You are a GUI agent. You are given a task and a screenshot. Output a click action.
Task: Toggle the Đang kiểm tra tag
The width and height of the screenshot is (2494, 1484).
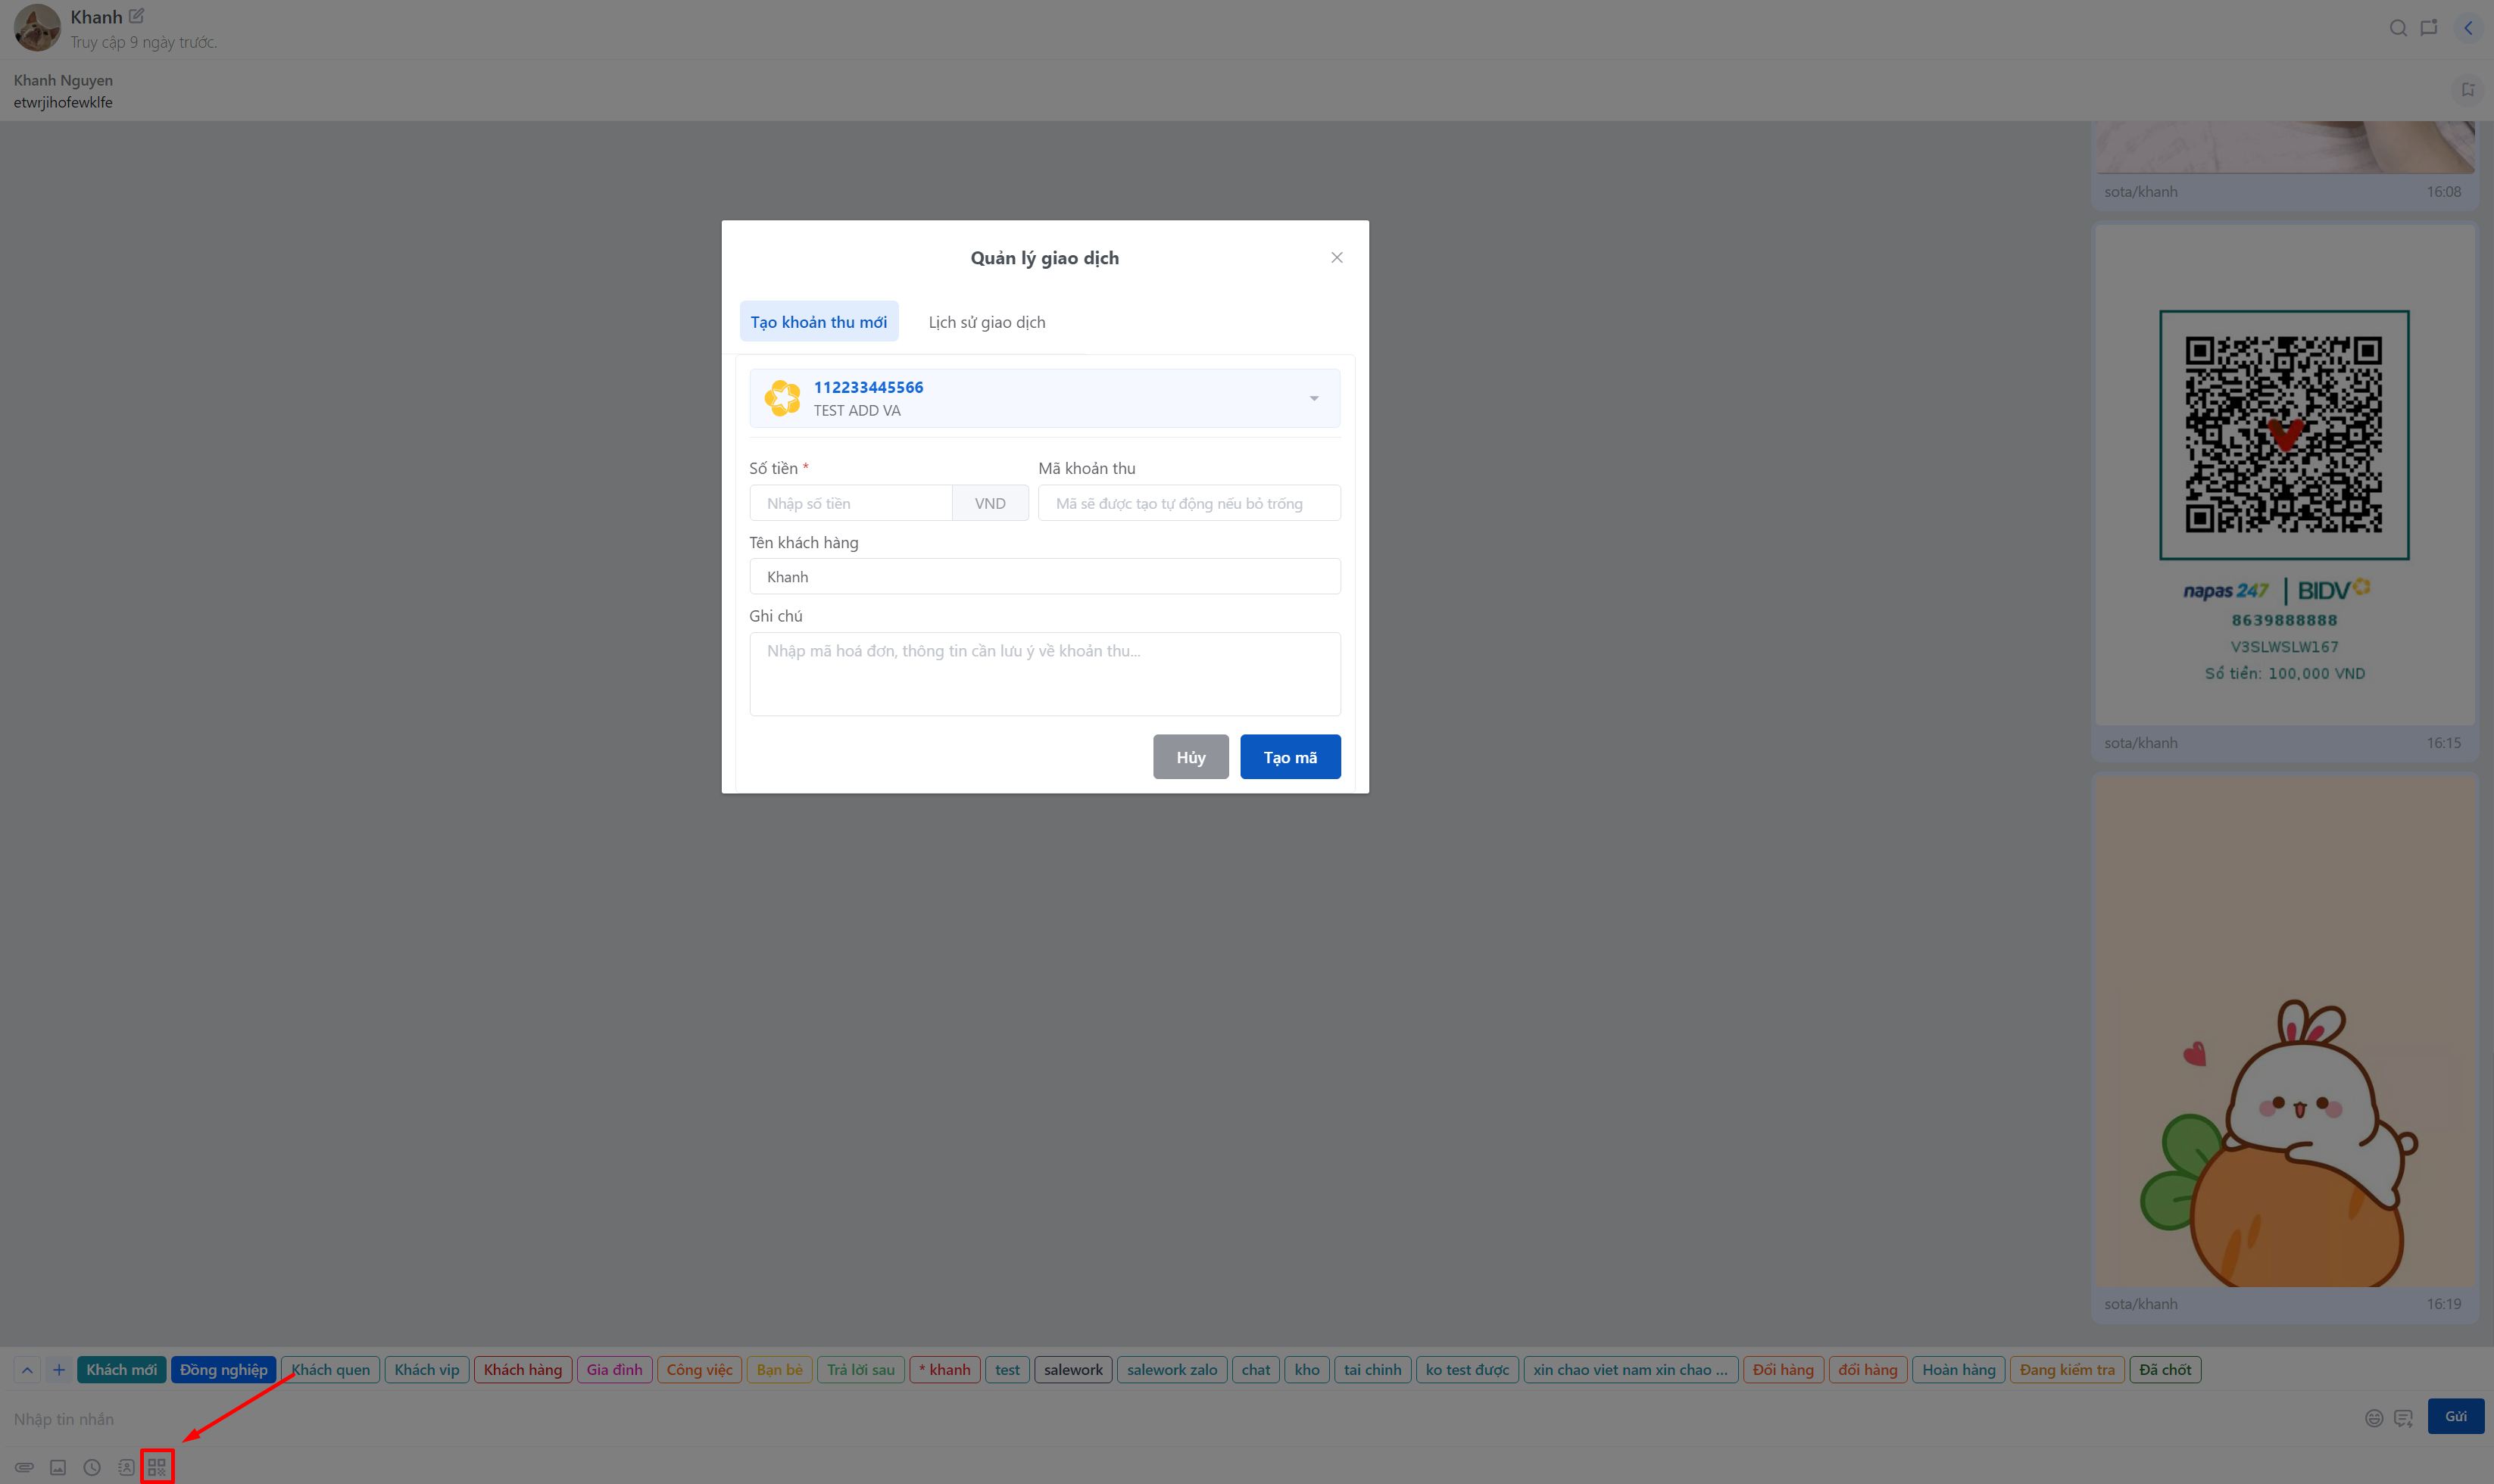click(x=2068, y=1370)
